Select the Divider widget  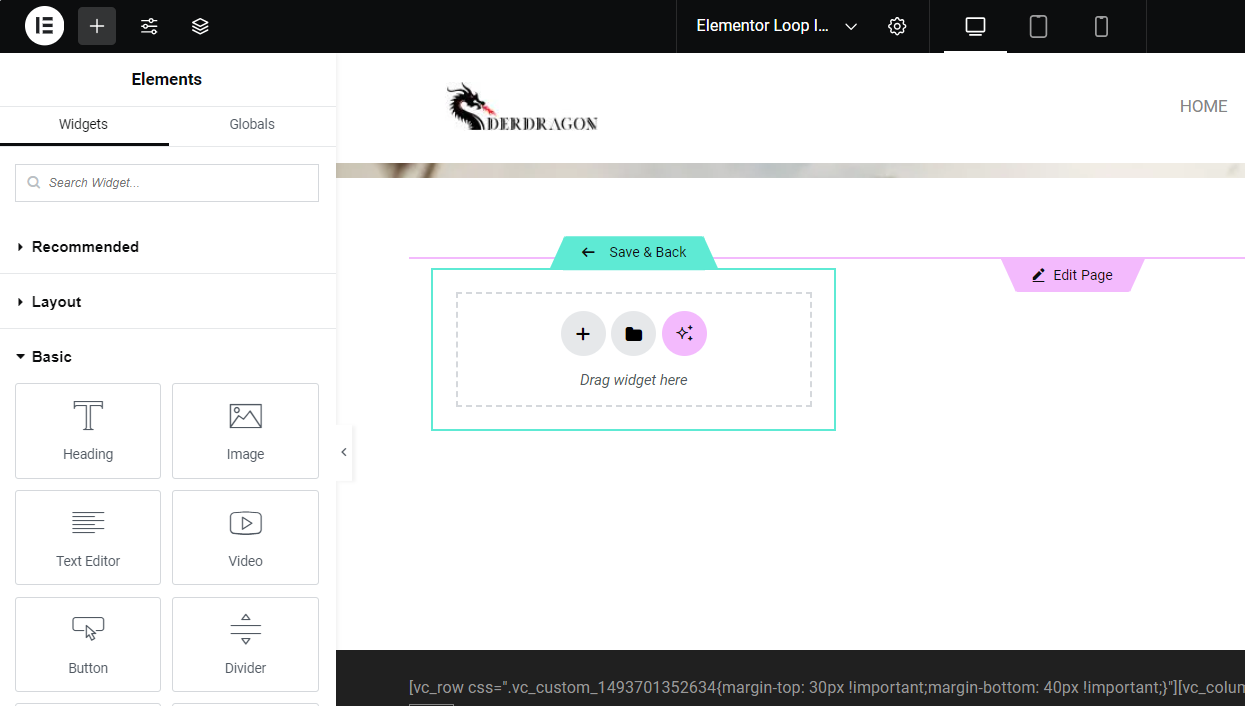pyautogui.click(x=245, y=644)
